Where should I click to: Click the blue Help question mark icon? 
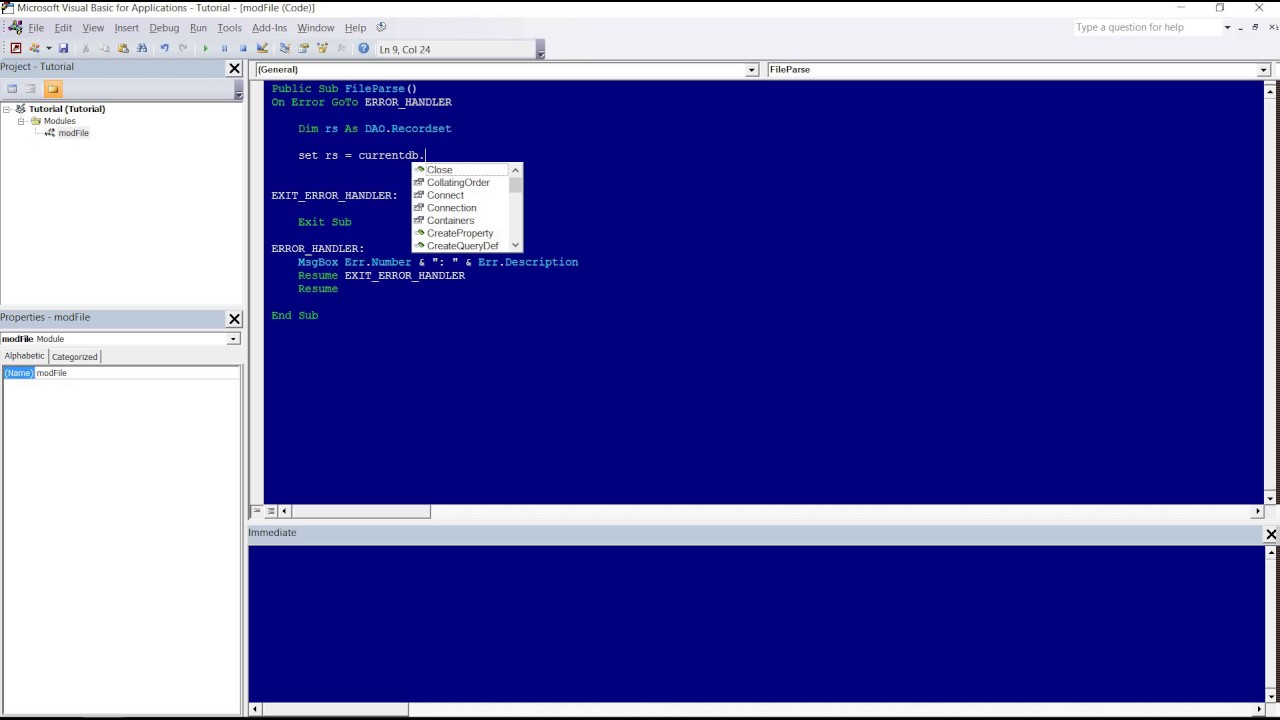click(x=363, y=48)
